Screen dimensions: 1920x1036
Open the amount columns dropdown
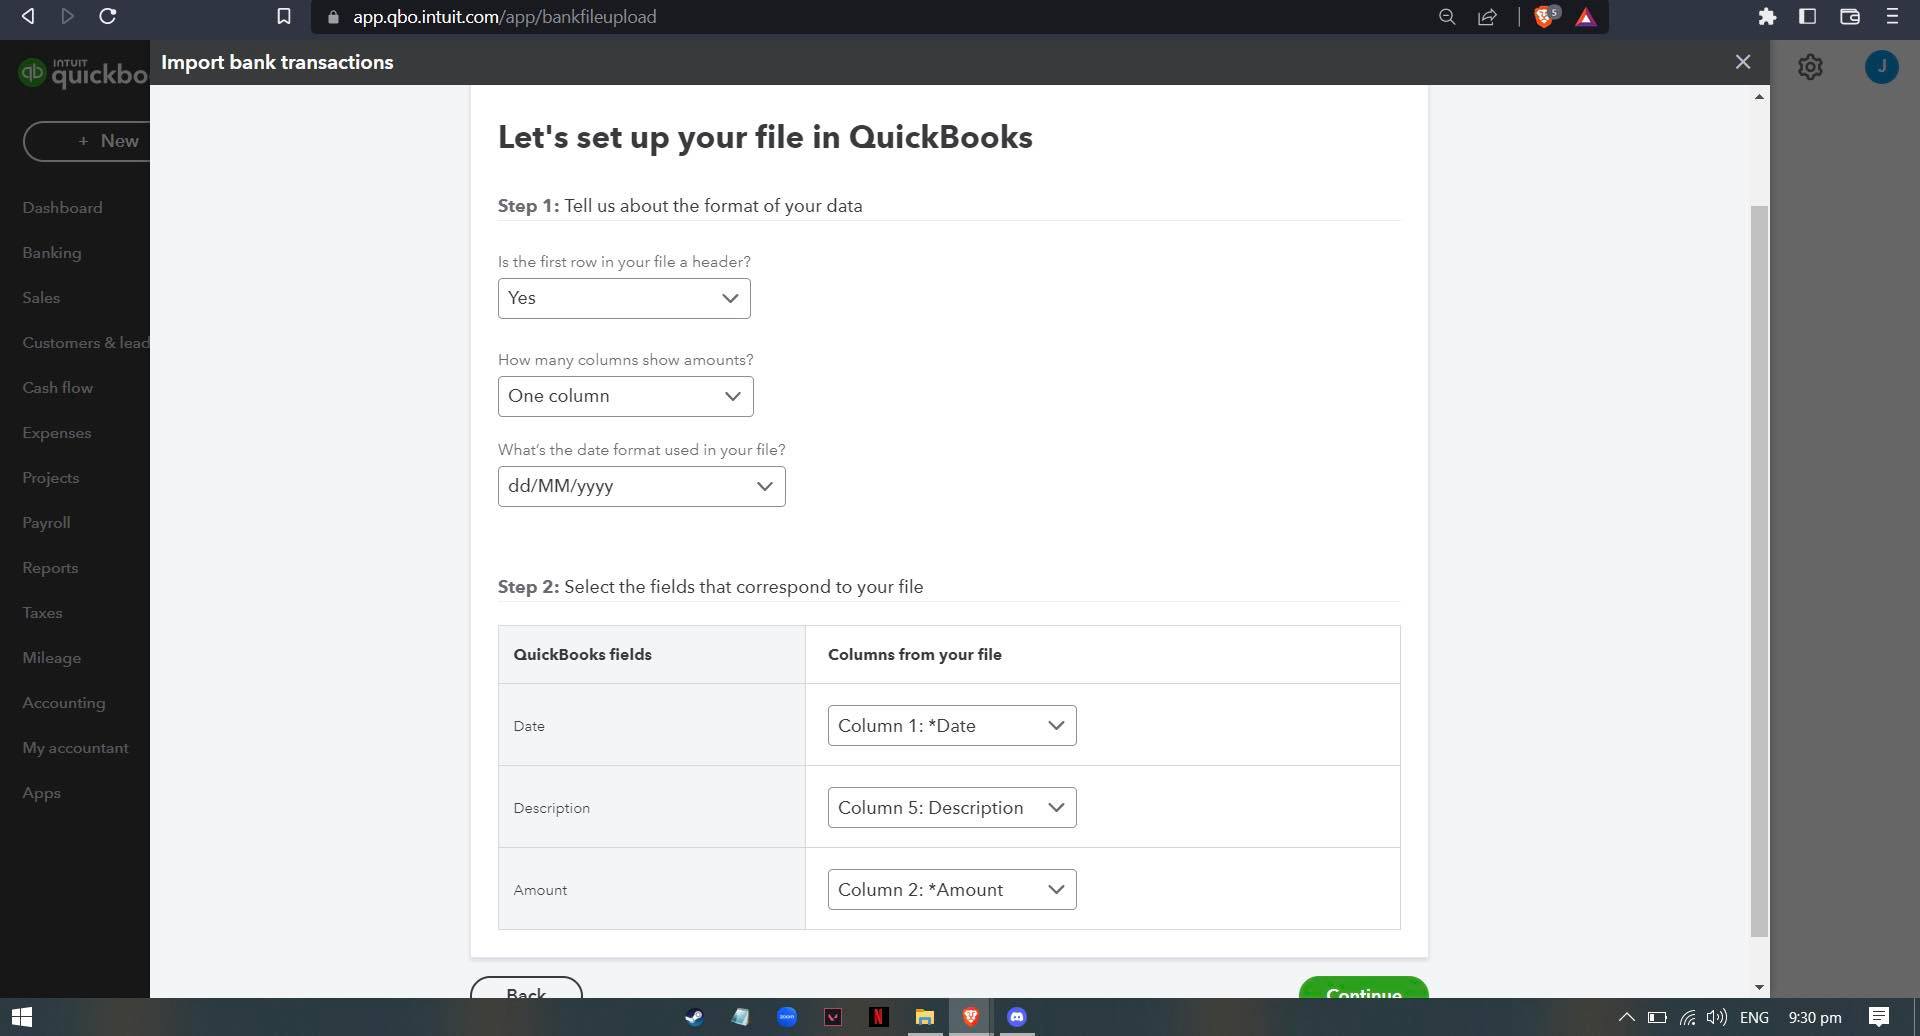tap(625, 396)
